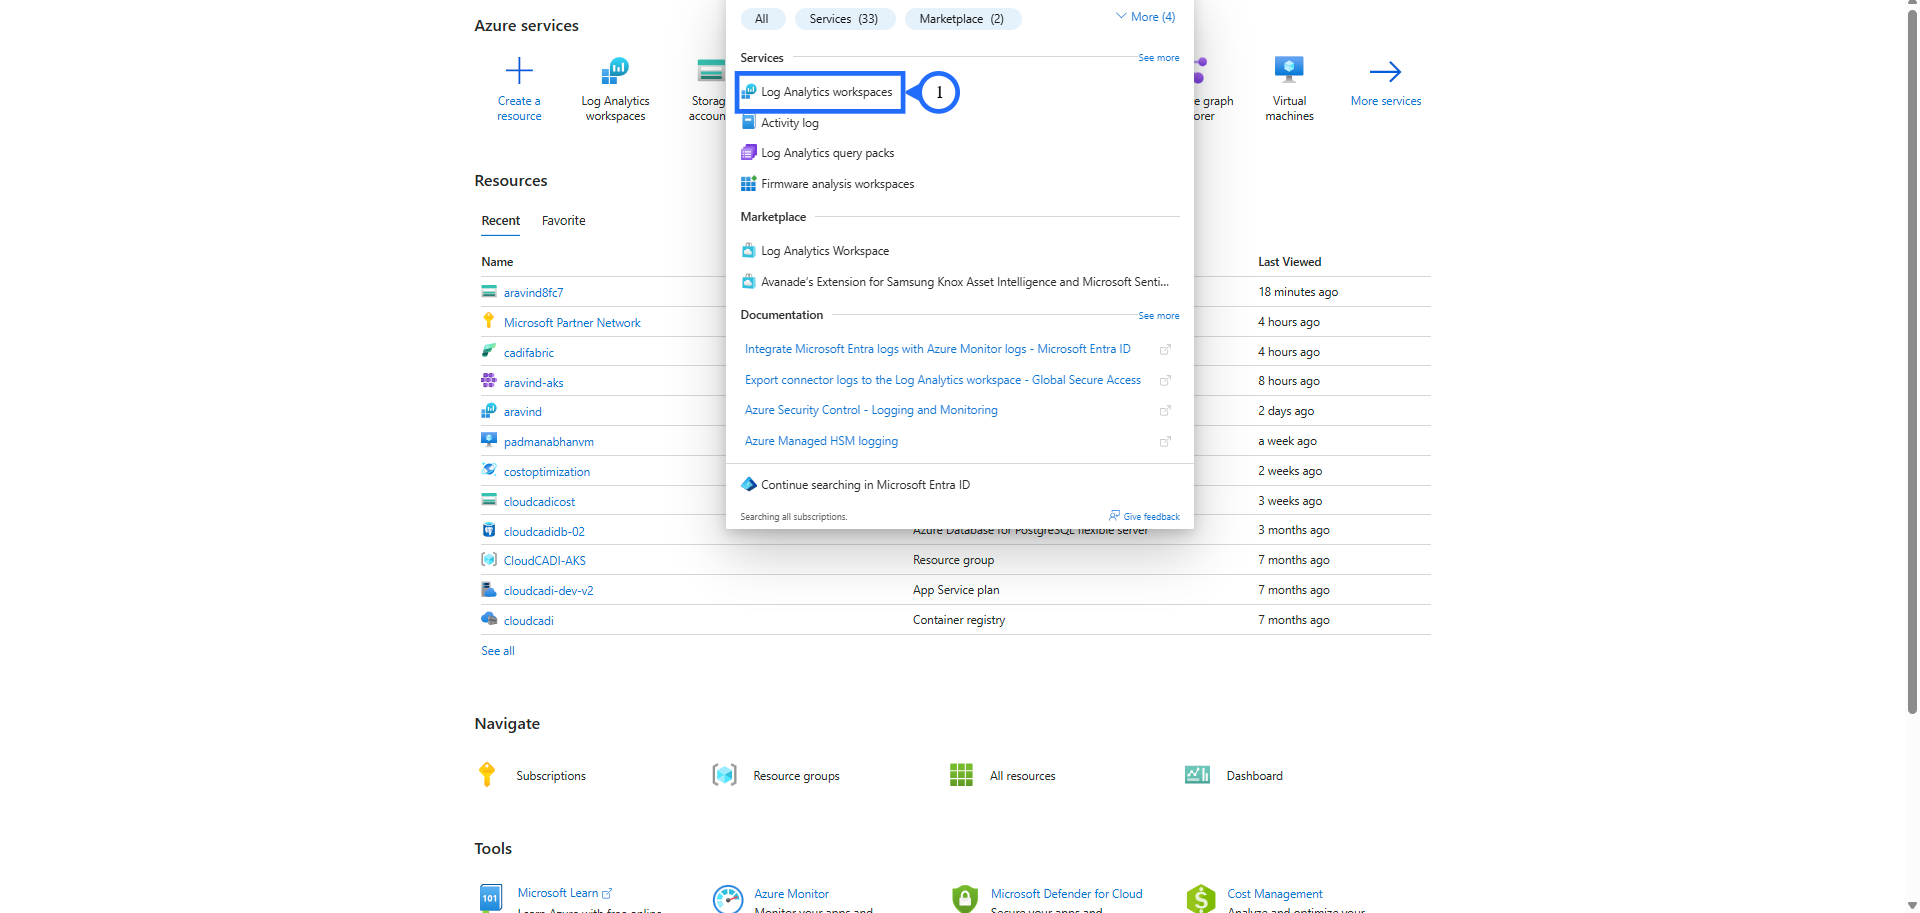
Task: Click the cloudcadidb-02 database icon
Action: 489,530
